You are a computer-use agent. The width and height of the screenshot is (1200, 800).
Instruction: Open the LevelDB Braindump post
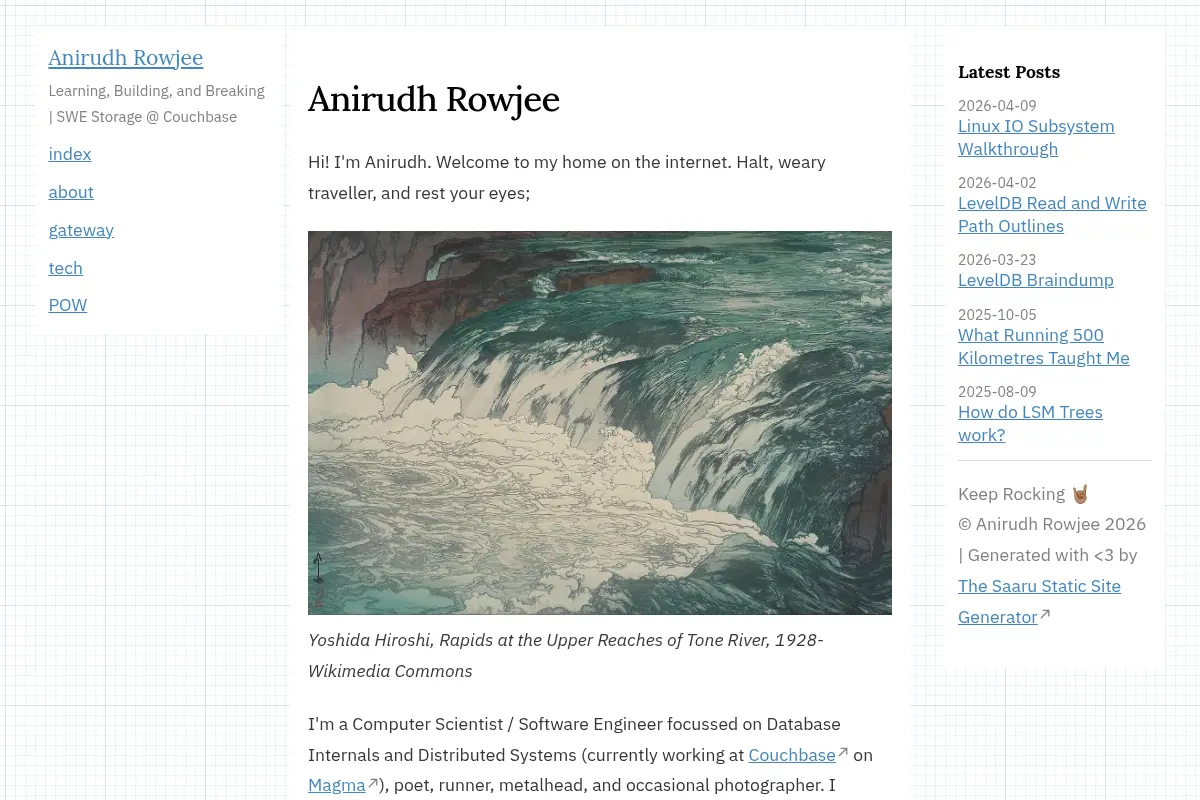[1036, 280]
